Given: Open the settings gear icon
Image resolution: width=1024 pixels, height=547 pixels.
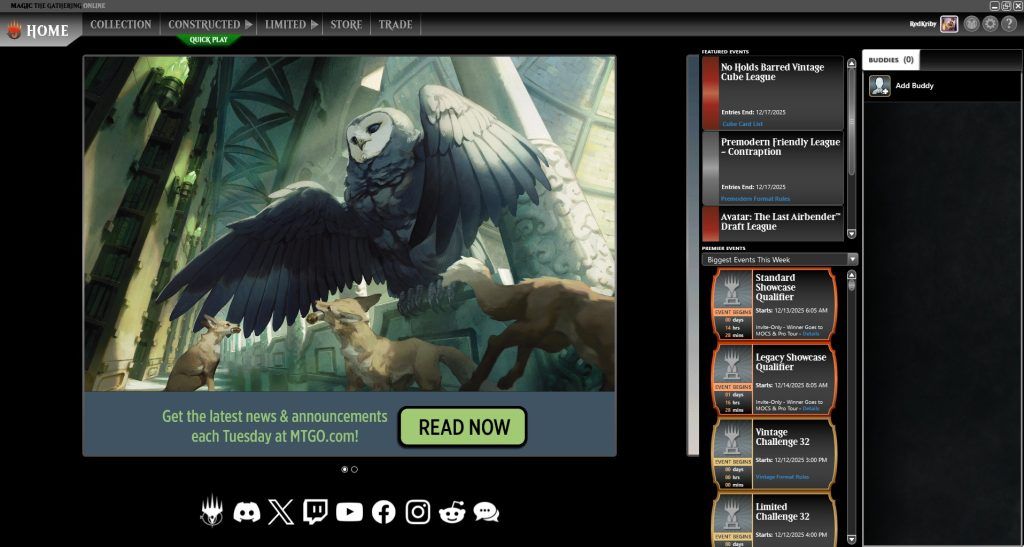Looking at the screenshot, I should (990, 24).
